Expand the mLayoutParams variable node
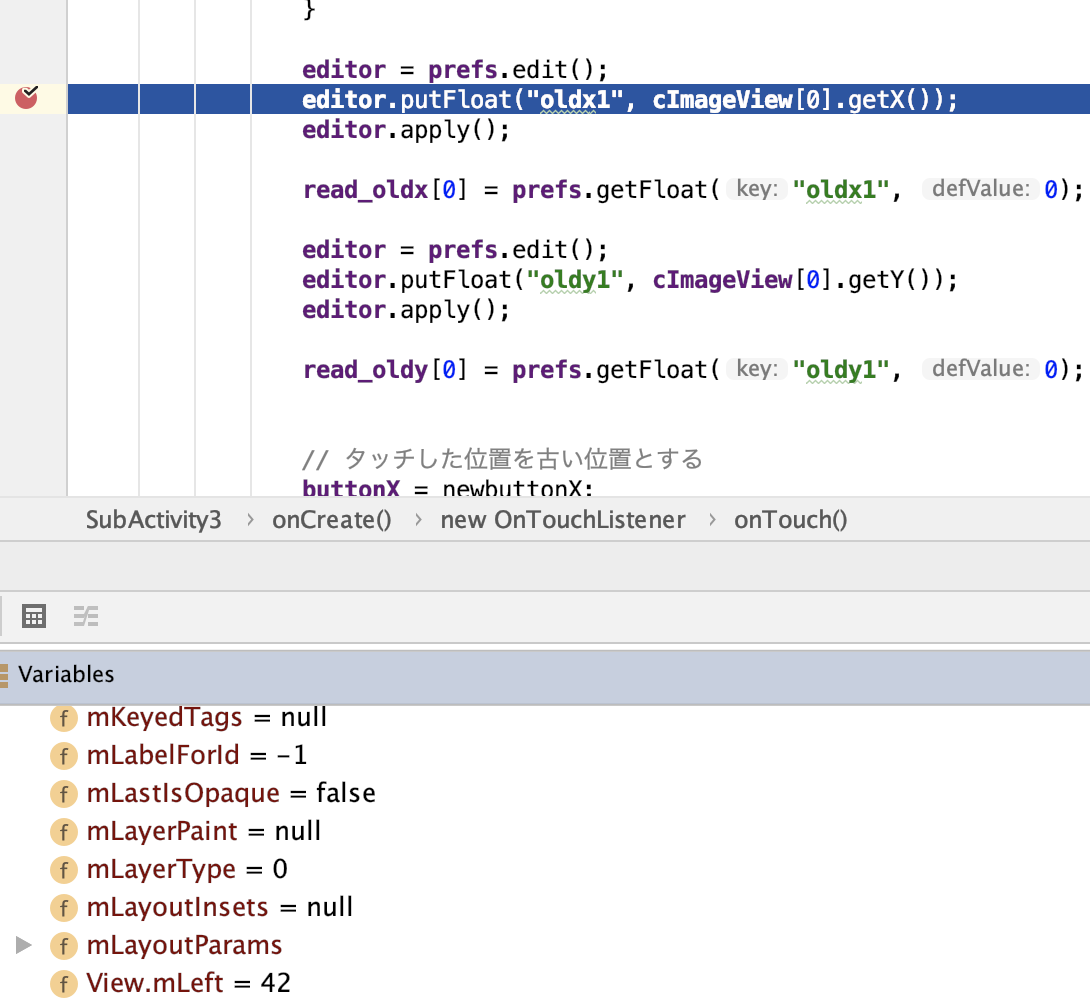This screenshot has height=1006, width=1090. point(22,946)
